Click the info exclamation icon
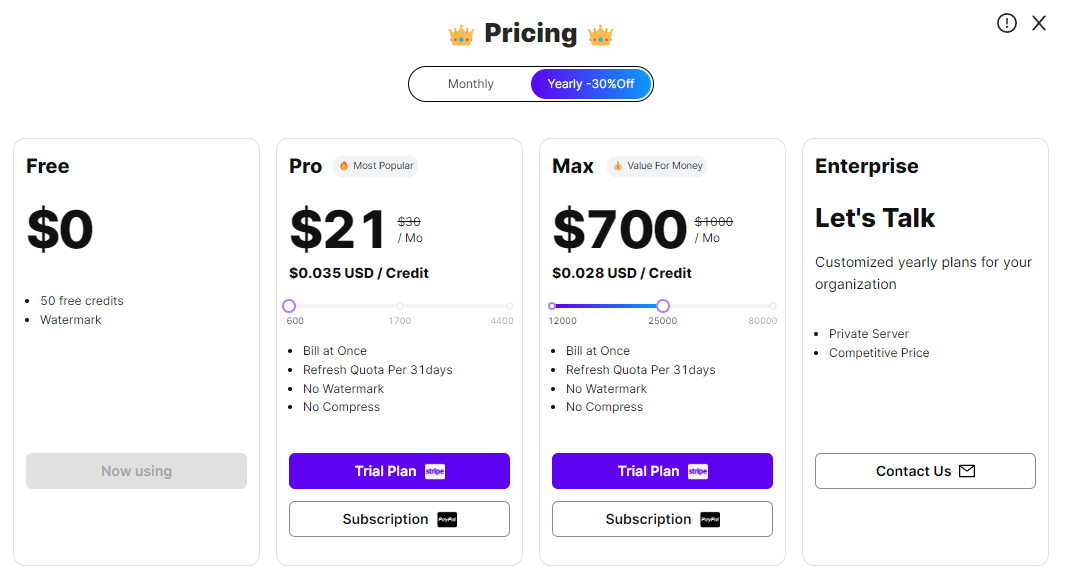Image resolution: width=1068 pixels, height=585 pixels. click(x=1007, y=23)
